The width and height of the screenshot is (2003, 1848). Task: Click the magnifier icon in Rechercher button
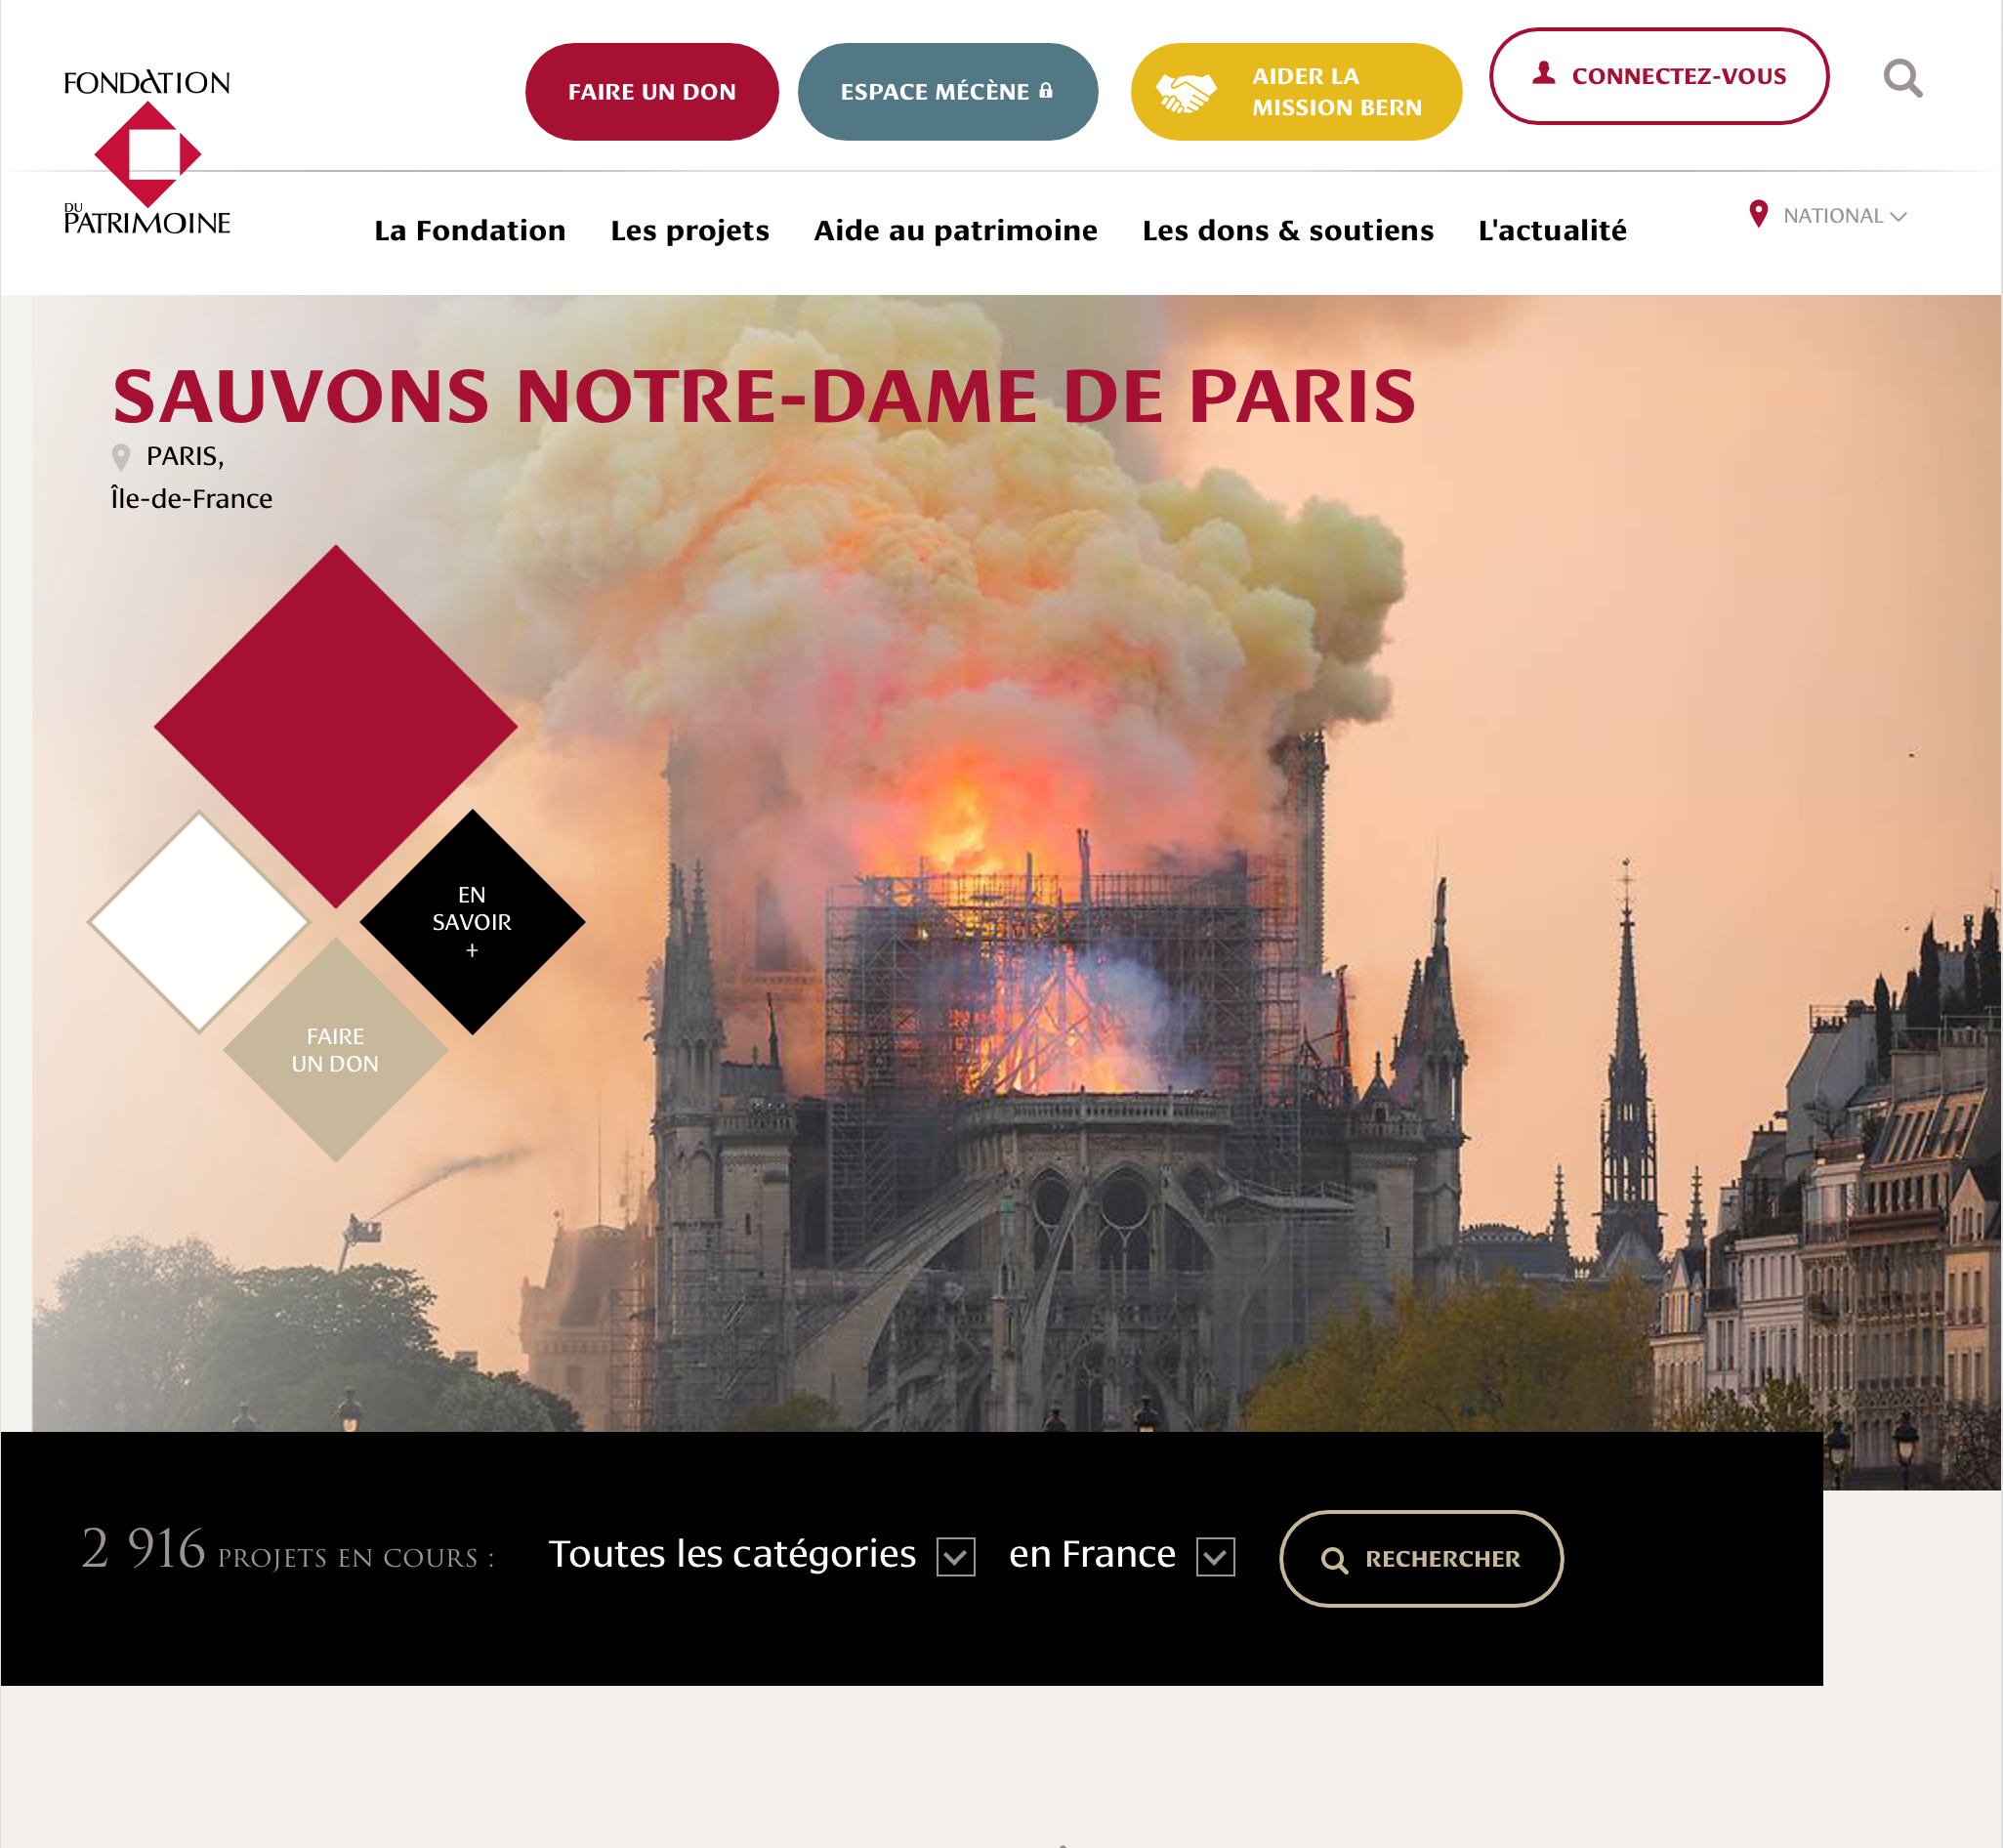pyautogui.click(x=1334, y=1560)
